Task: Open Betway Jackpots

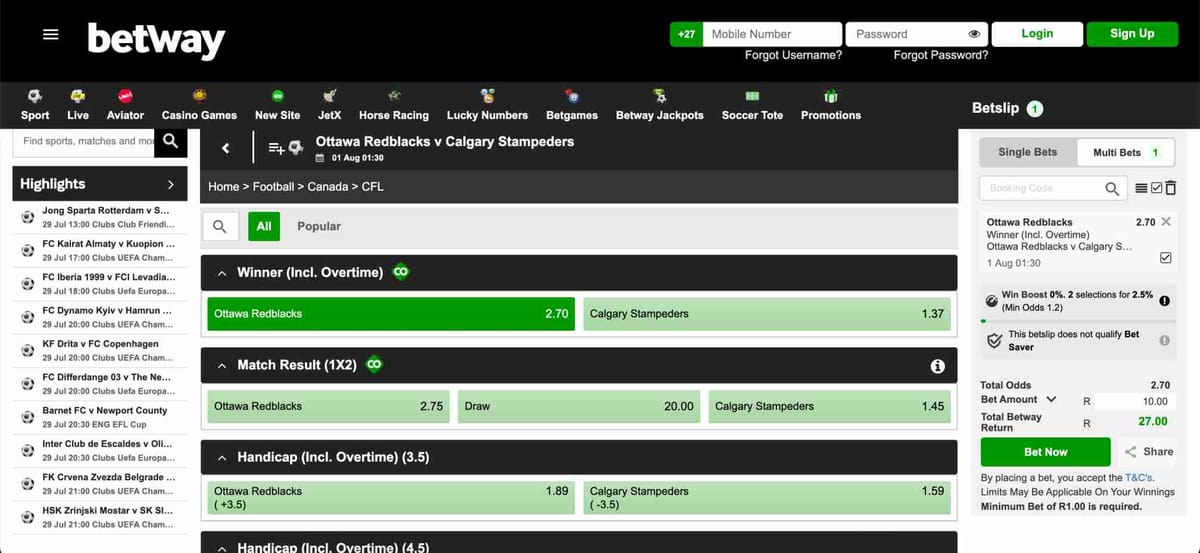Action: pos(660,105)
